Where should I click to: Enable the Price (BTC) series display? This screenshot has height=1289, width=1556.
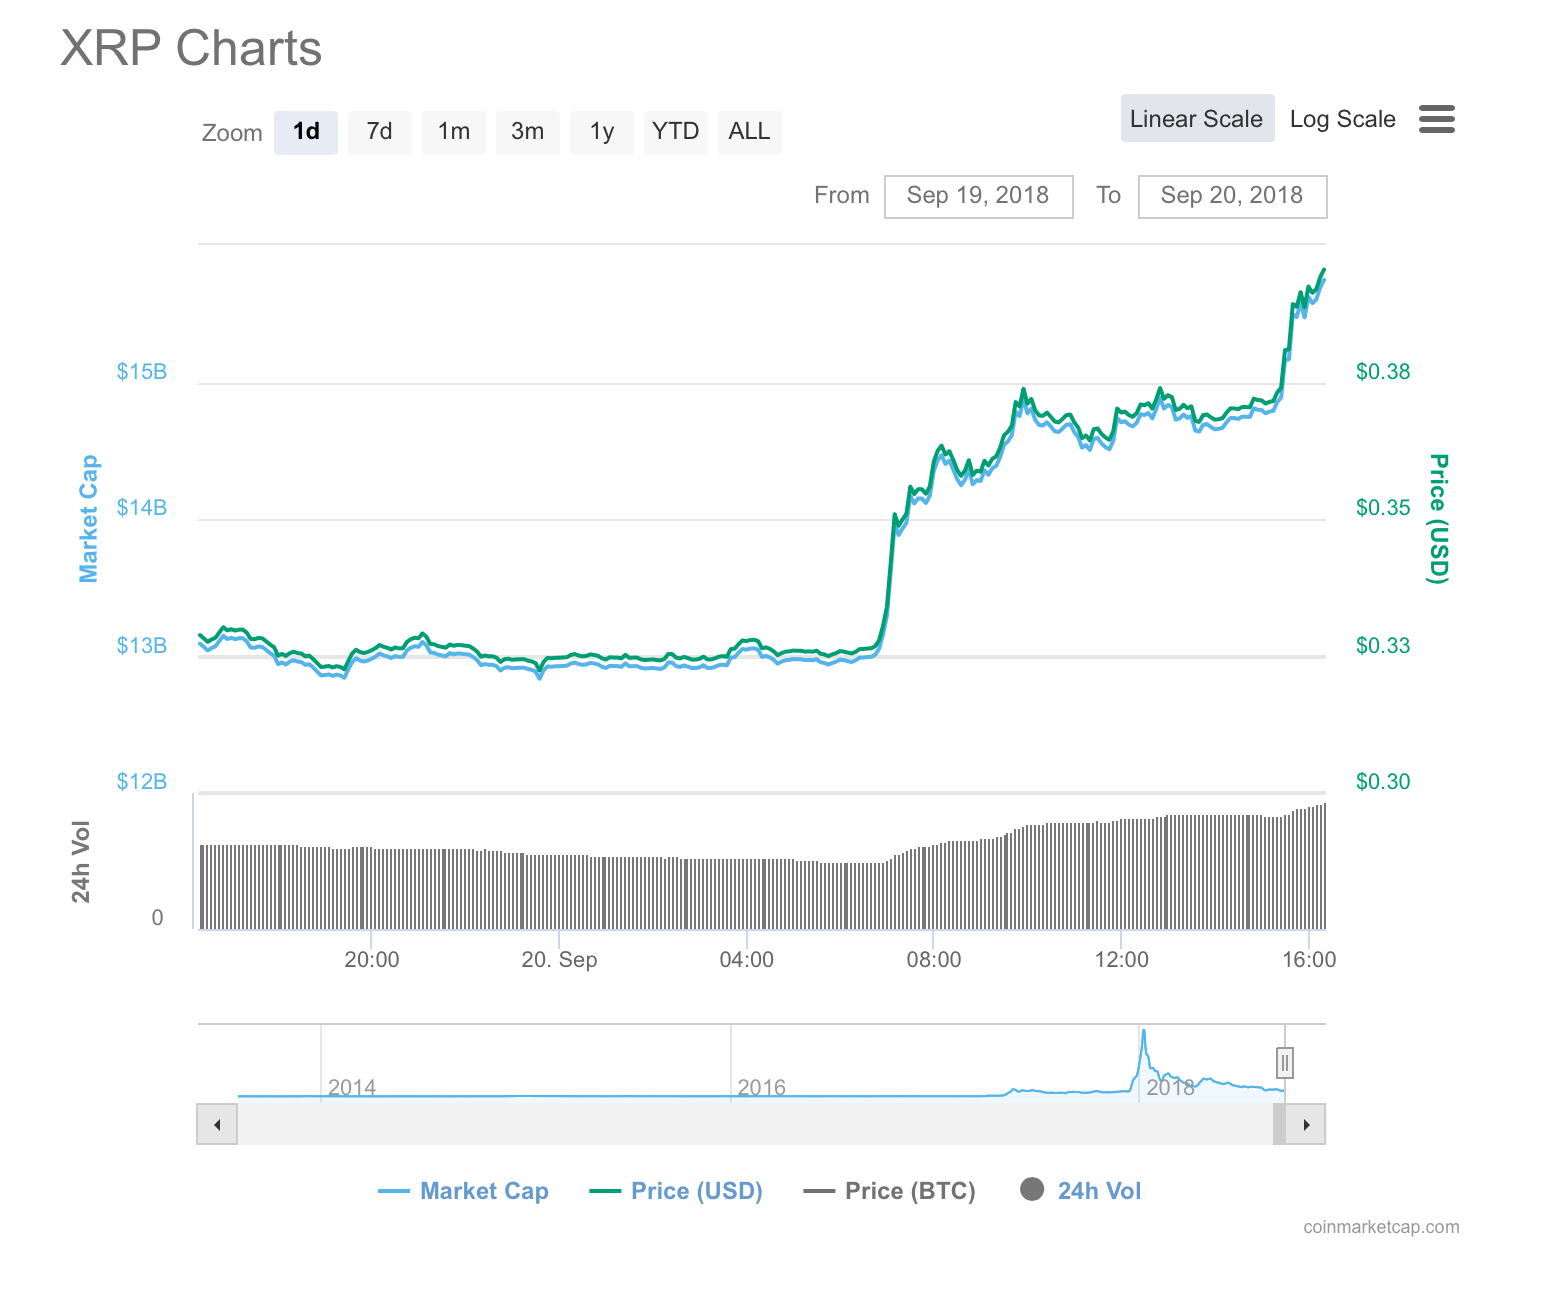point(910,1191)
